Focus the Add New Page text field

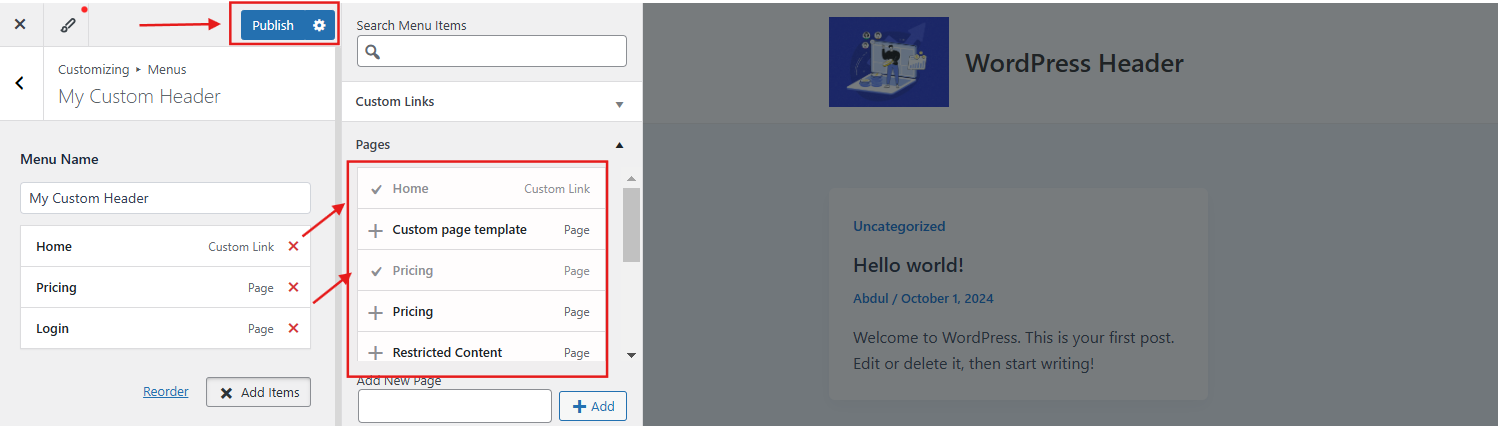point(455,406)
